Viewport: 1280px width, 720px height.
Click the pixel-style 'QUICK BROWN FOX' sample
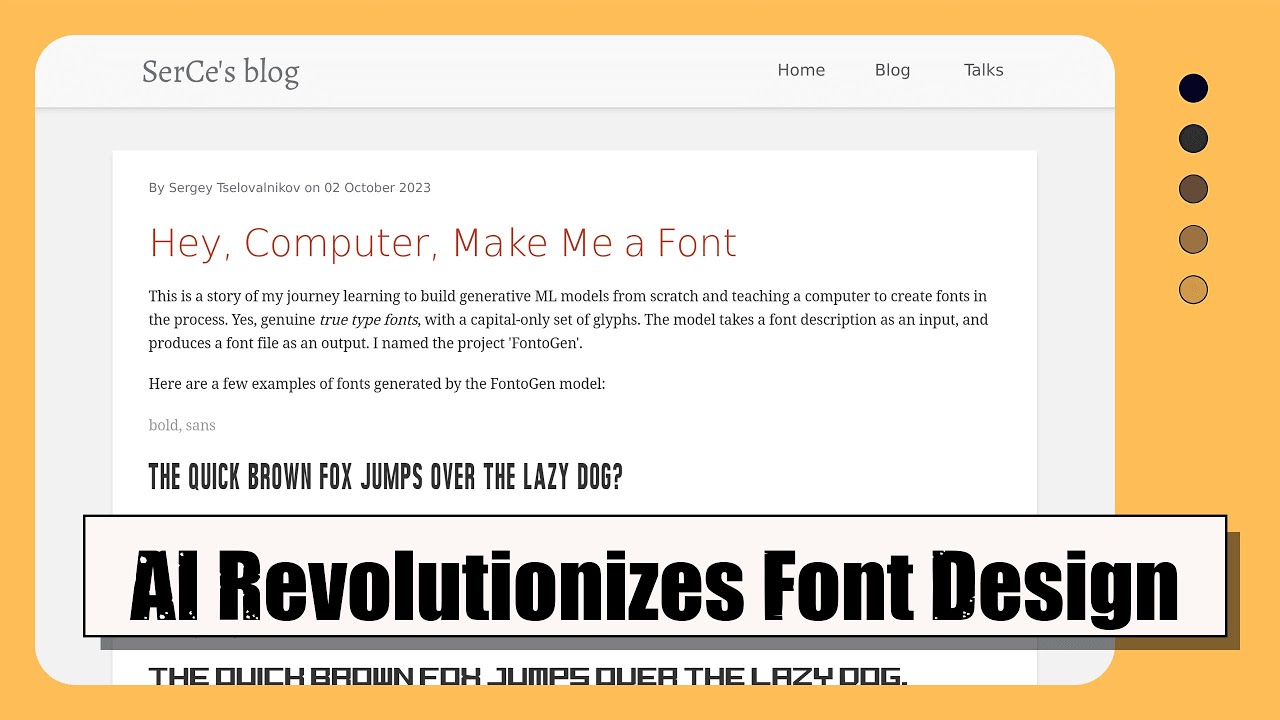(x=527, y=677)
